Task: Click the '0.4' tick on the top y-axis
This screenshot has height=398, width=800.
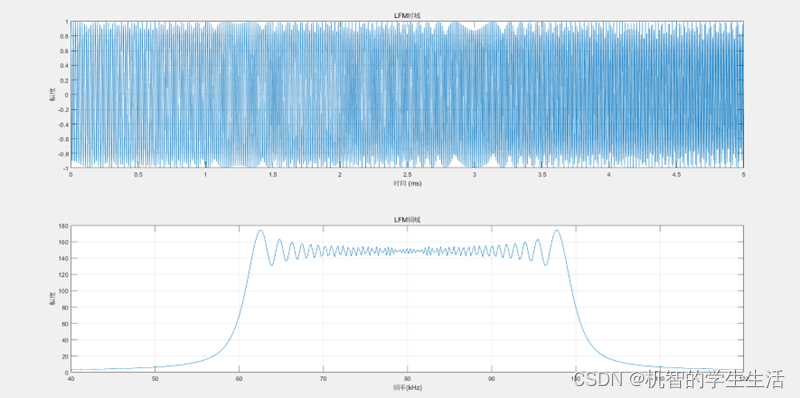Action: [64, 65]
